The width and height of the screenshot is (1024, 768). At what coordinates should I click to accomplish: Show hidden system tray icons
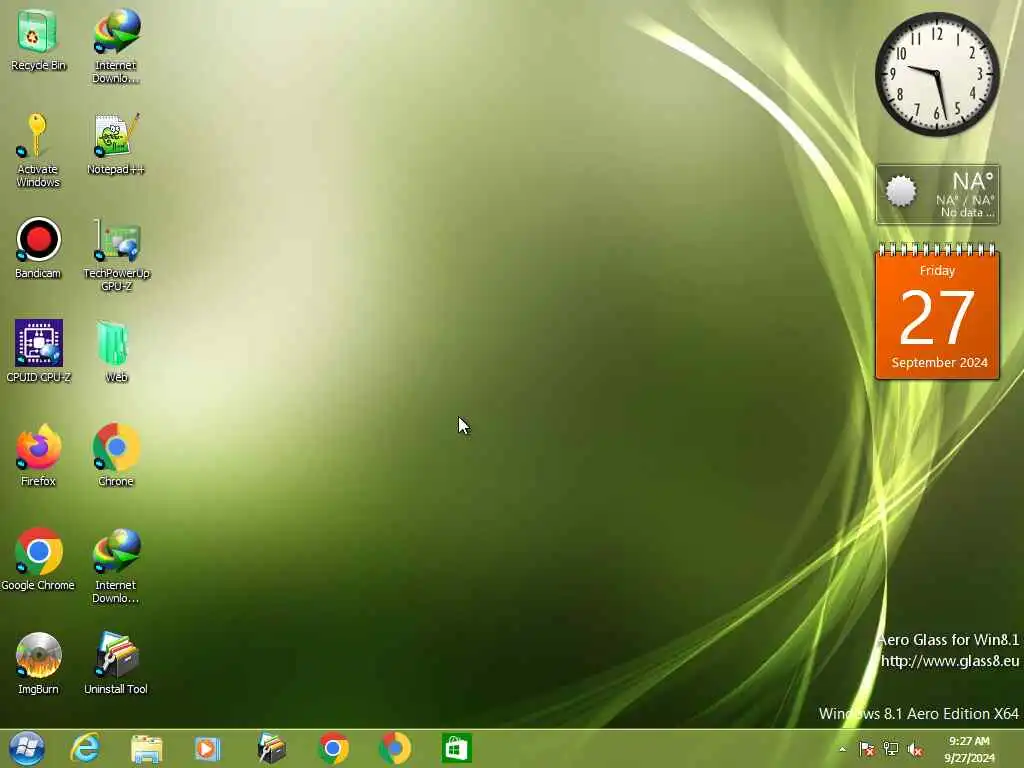tap(842, 749)
